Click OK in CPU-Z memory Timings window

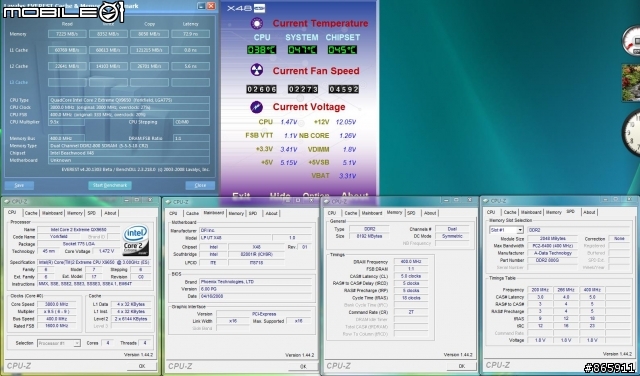tap(462, 366)
